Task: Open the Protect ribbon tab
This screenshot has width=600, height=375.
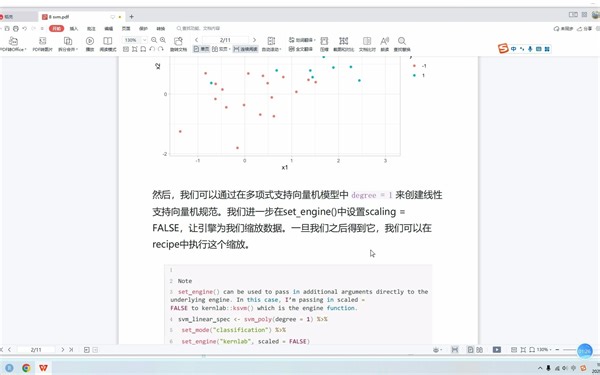Action: pos(143,29)
